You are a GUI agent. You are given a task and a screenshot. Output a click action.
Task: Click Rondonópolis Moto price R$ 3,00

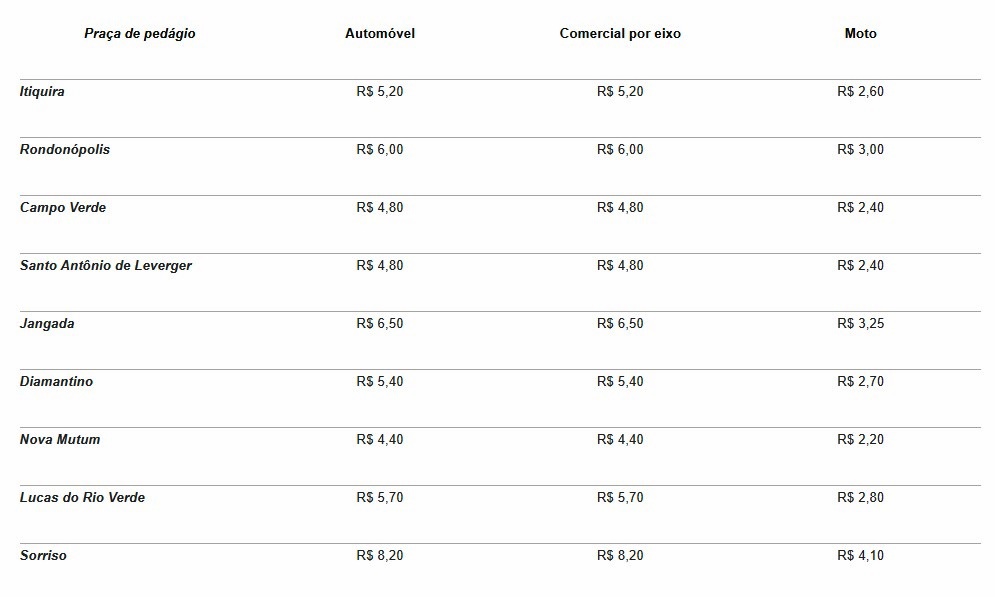(x=860, y=150)
